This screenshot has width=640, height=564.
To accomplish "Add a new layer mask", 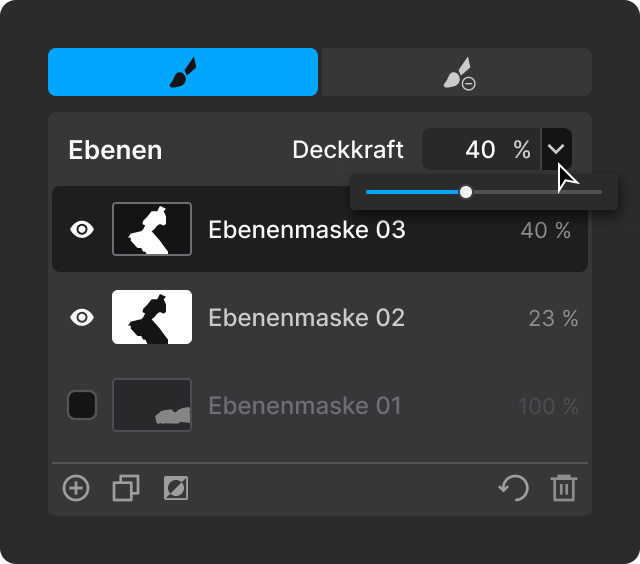I will click(76, 488).
